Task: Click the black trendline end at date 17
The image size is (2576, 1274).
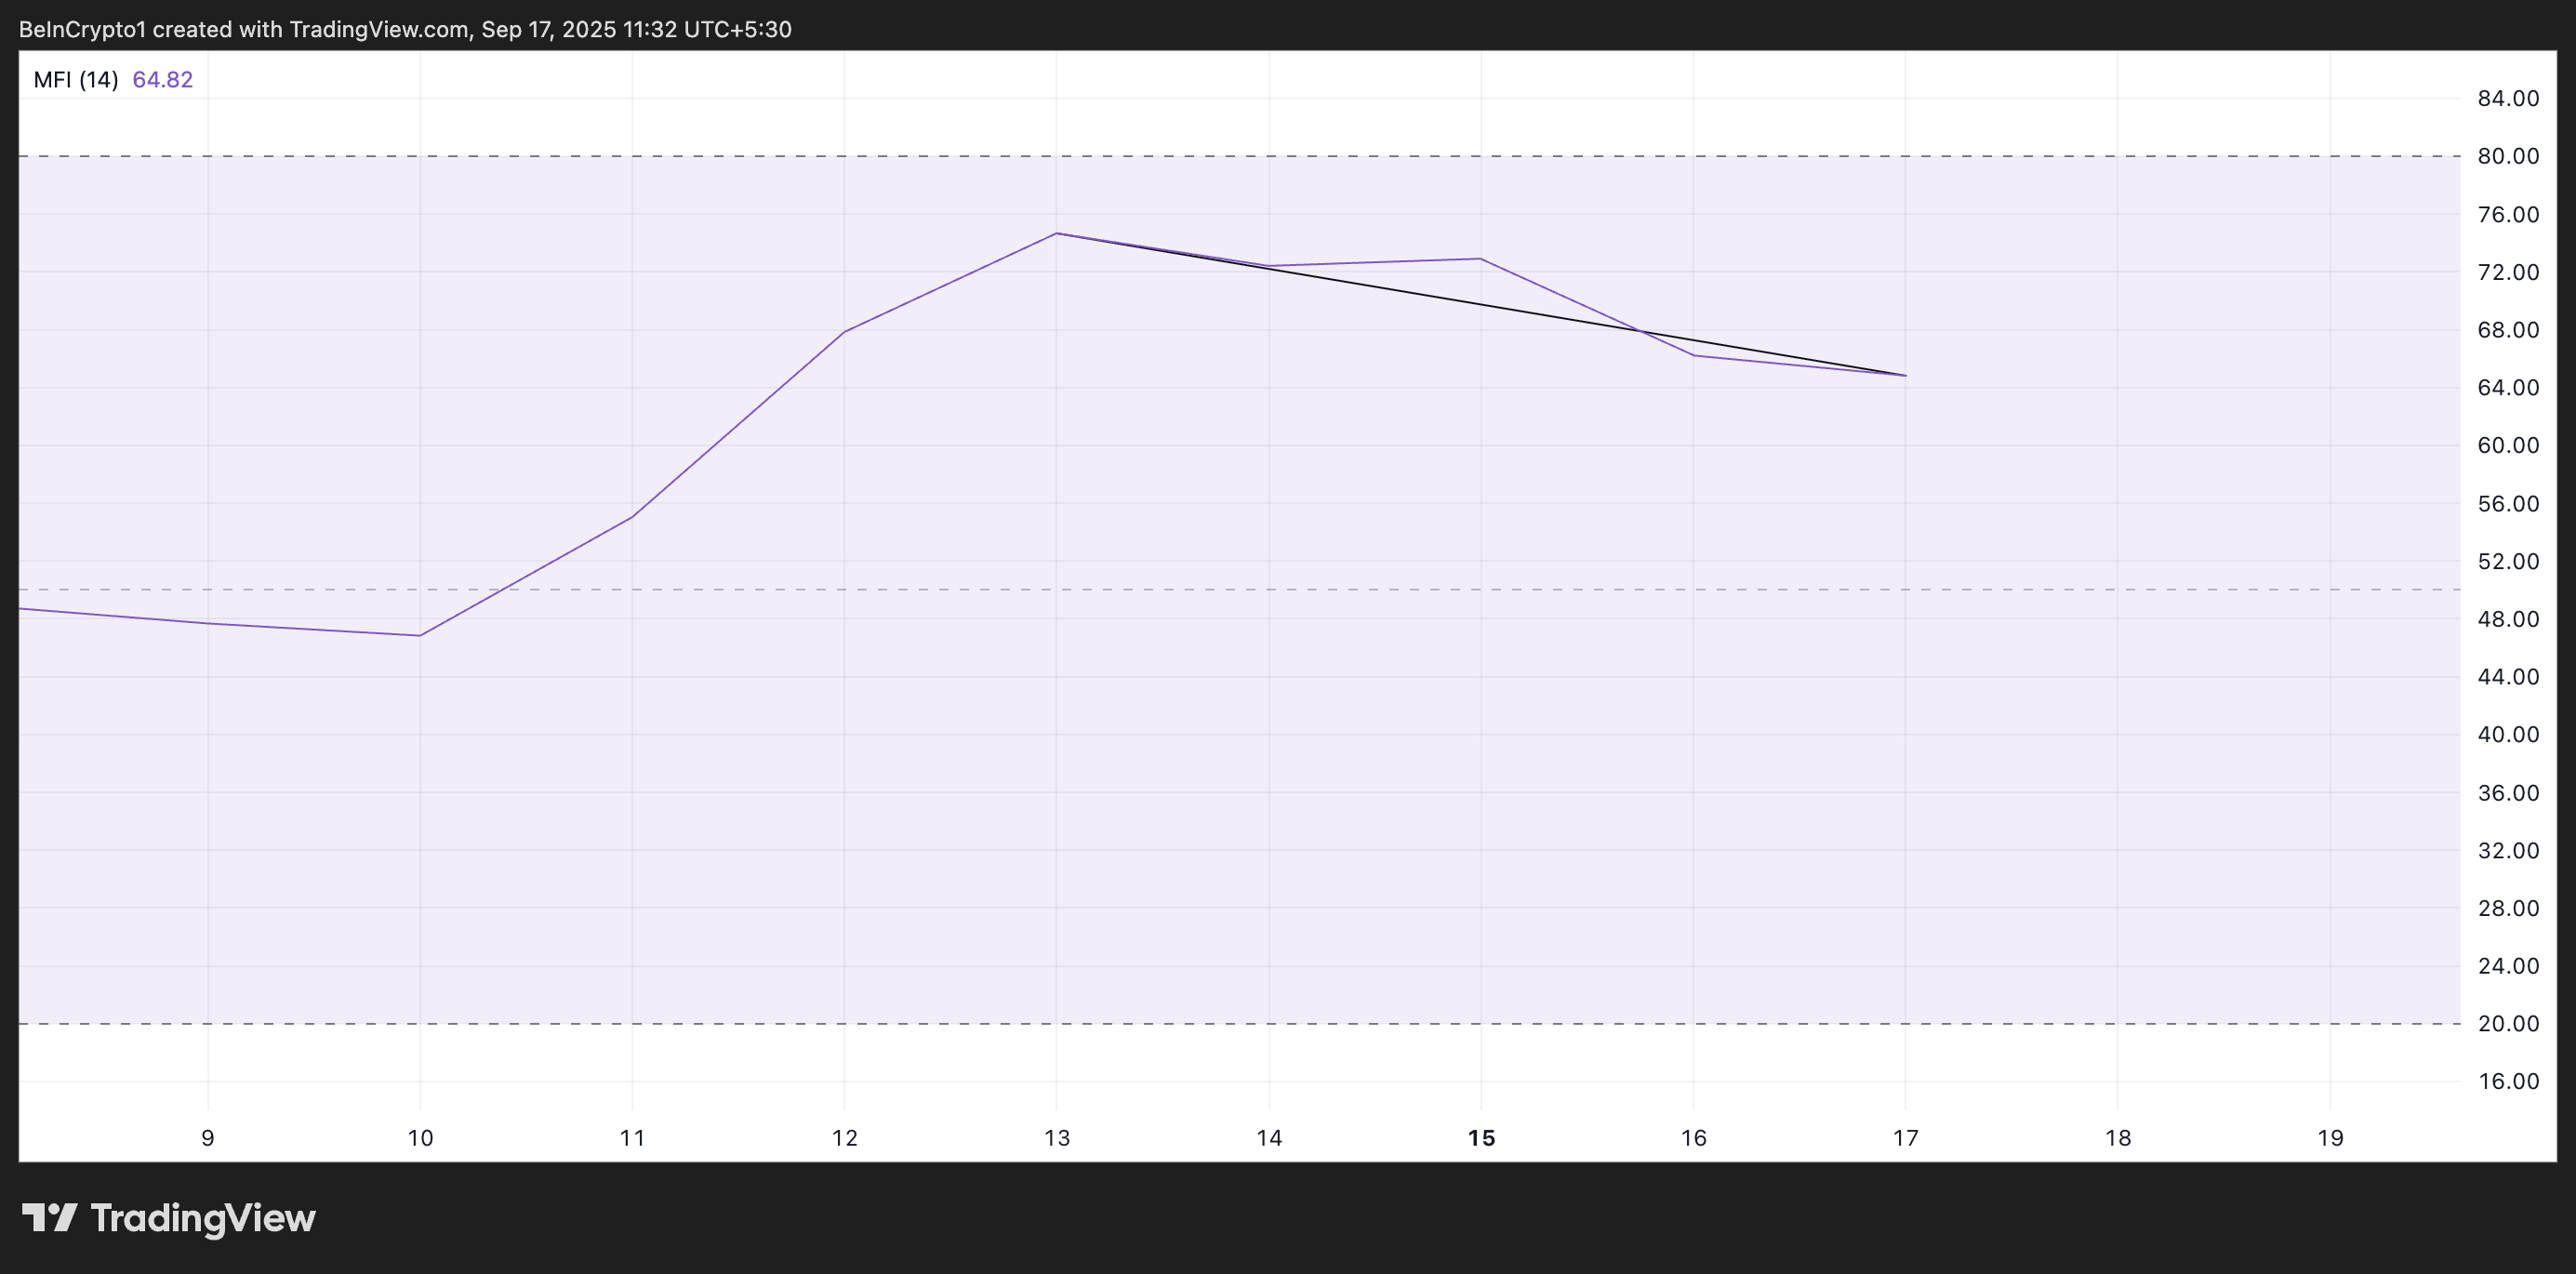Action: tap(1904, 375)
